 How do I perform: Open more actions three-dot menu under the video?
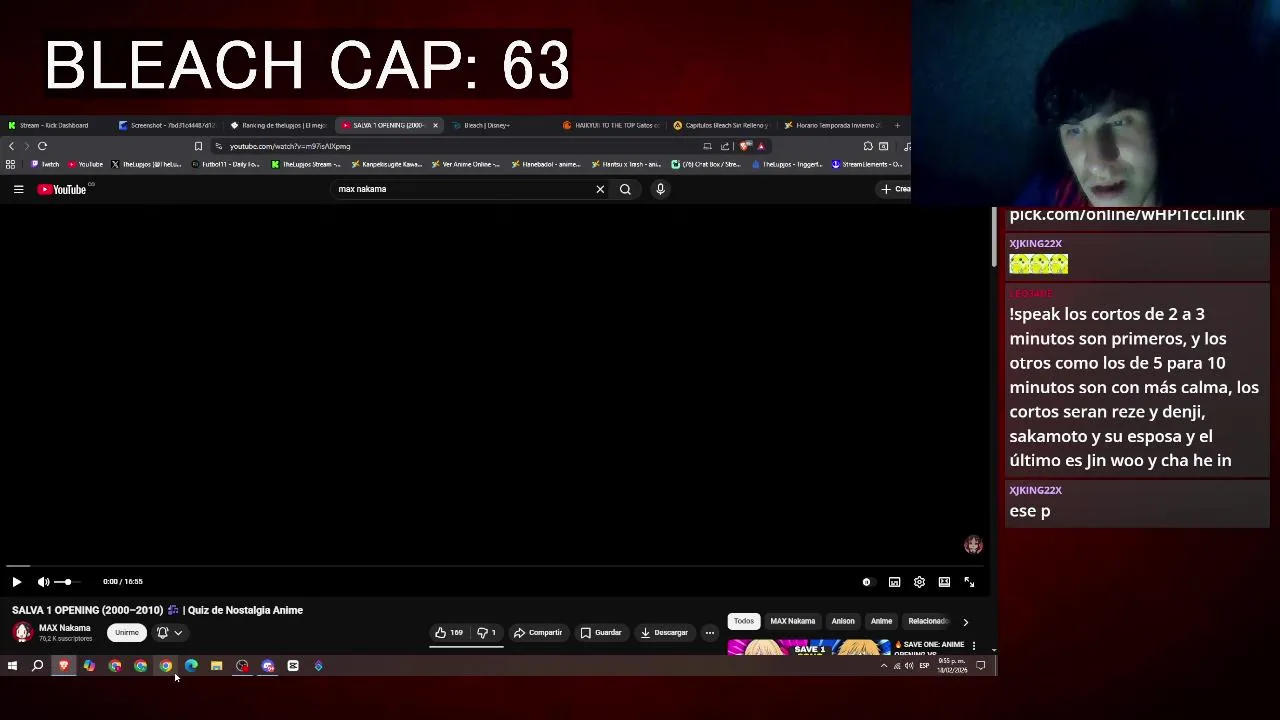click(x=710, y=633)
